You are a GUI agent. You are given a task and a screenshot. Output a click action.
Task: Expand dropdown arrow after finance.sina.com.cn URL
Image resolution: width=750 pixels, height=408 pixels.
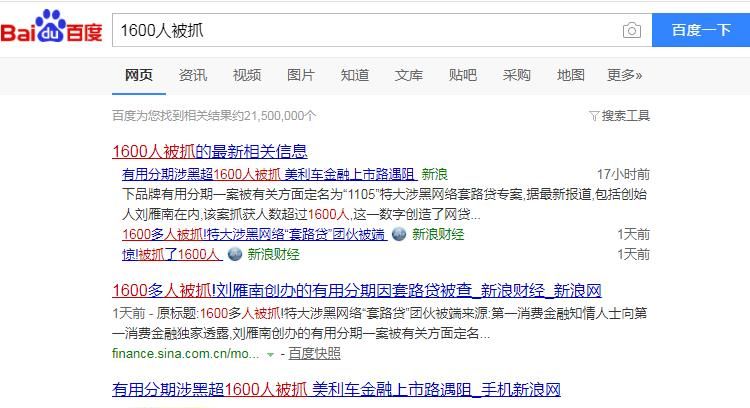[269, 354]
